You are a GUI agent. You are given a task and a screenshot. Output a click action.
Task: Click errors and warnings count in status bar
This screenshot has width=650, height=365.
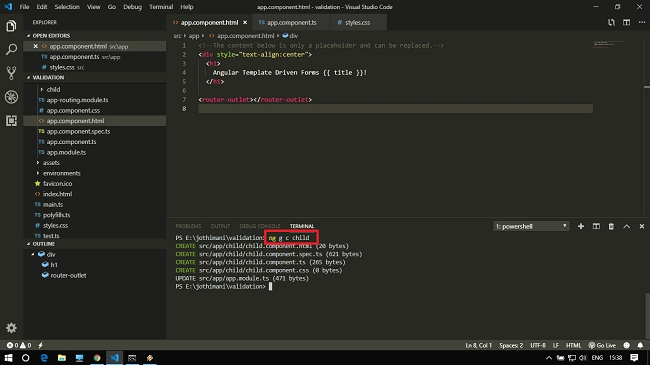tap(19, 345)
